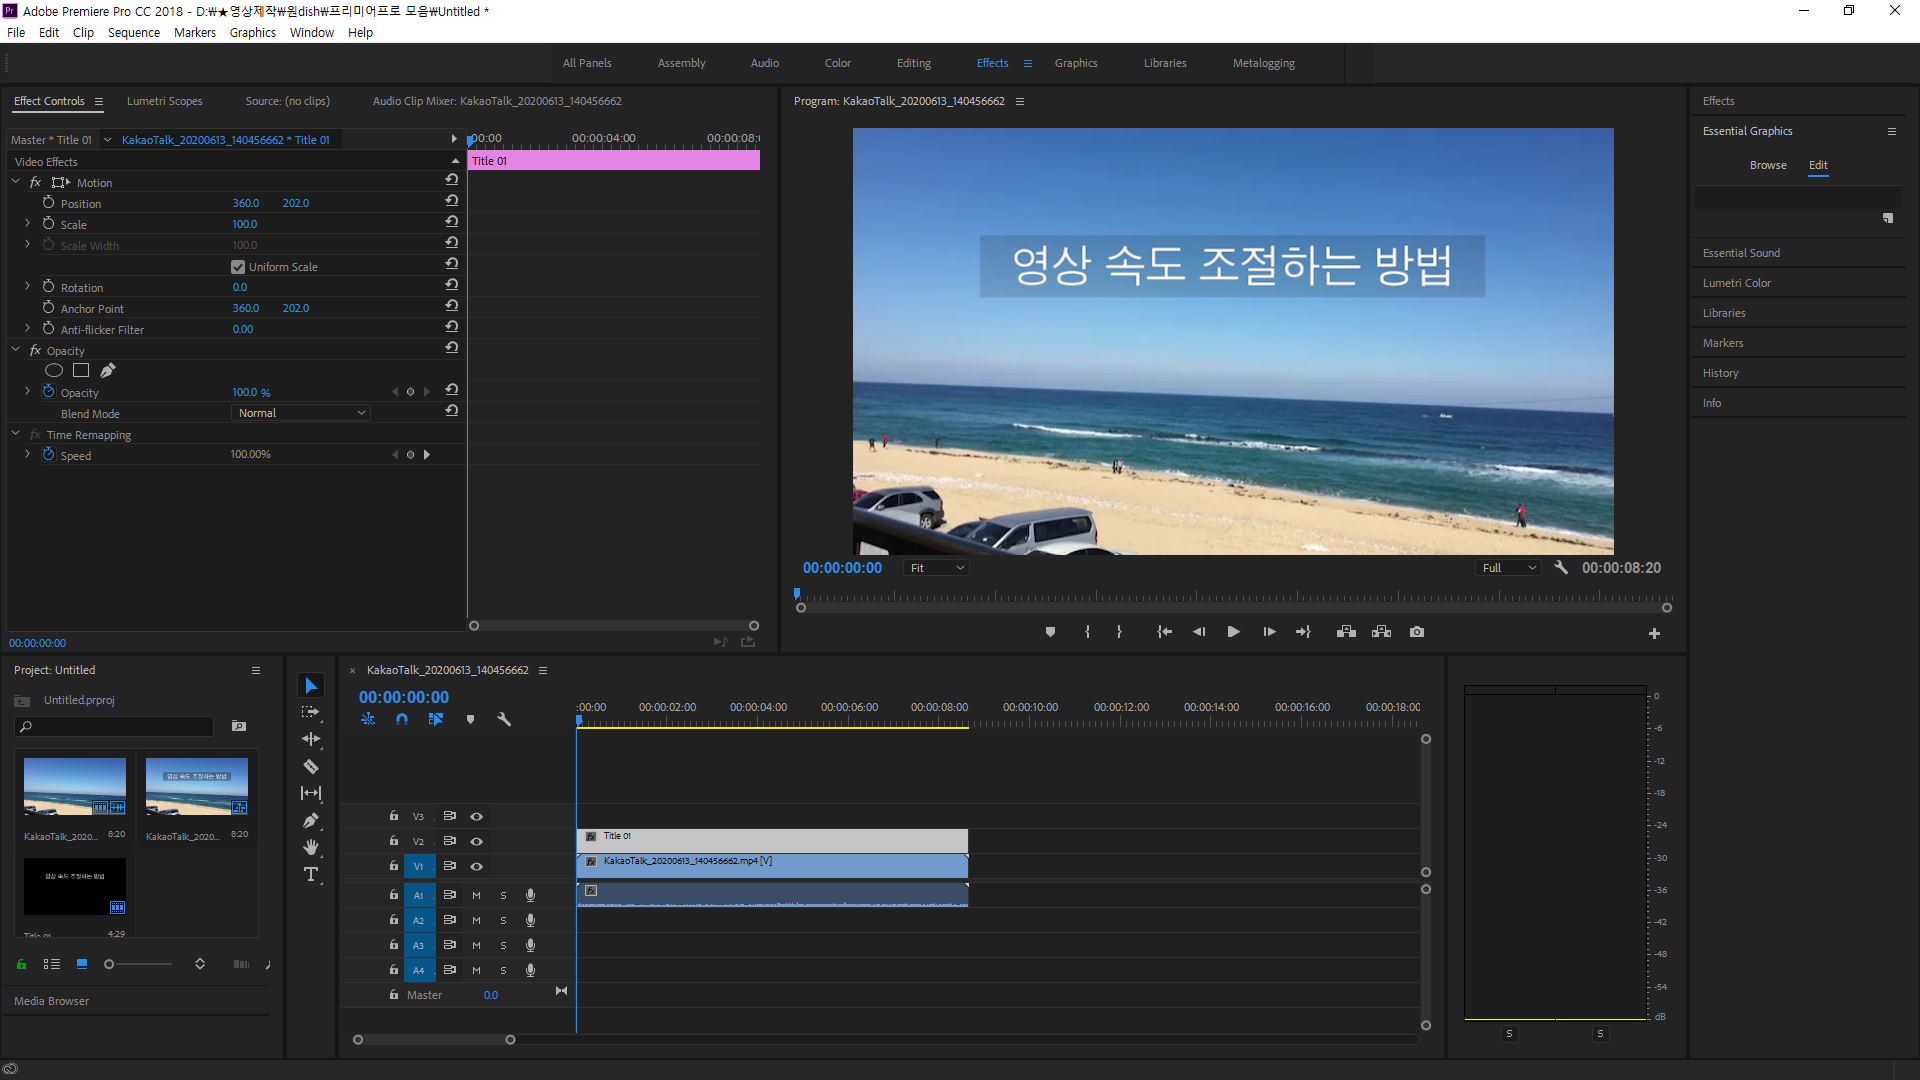Click the Add Marker icon in the Program monitor
Screen dimensions: 1920x1080
coord(1050,632)
